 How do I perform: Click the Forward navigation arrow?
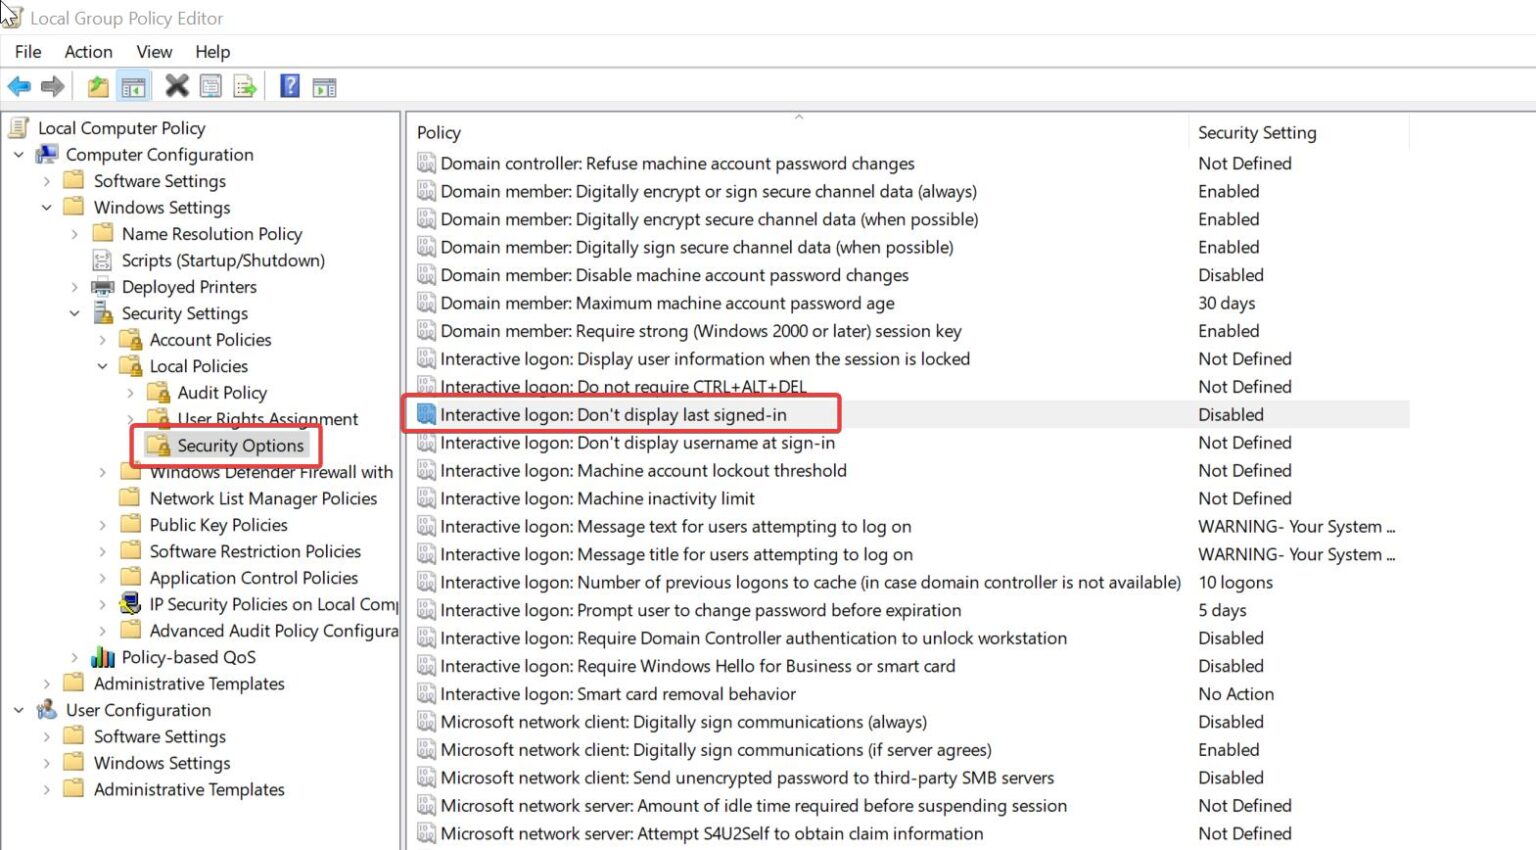coord(52,85)
